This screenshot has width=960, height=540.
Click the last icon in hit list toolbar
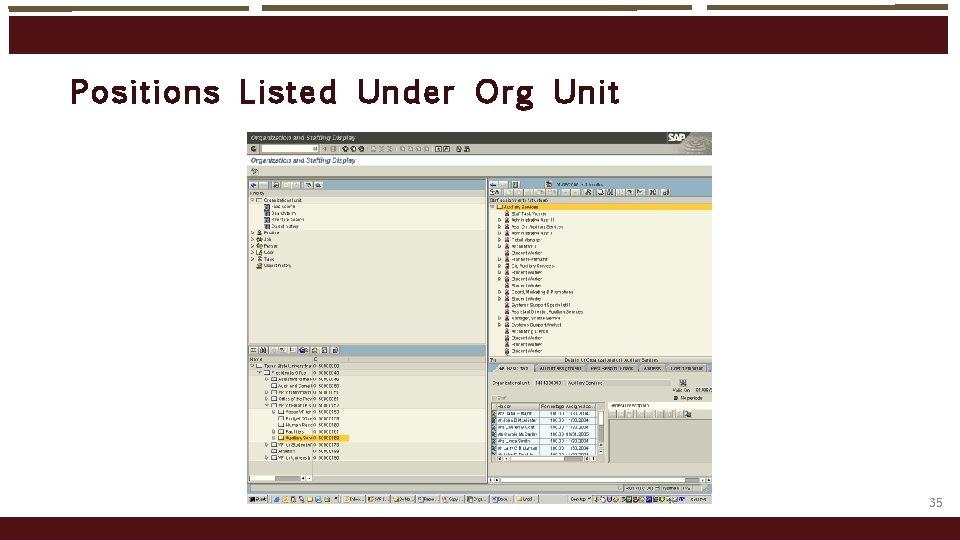(335, 350)
